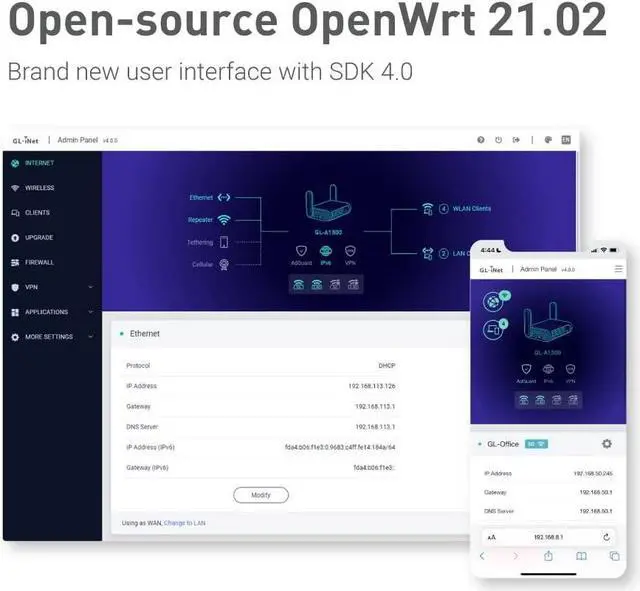640x591 pixels.
Task: Select the Ethernet connection icon
Action: pos(224,197)
